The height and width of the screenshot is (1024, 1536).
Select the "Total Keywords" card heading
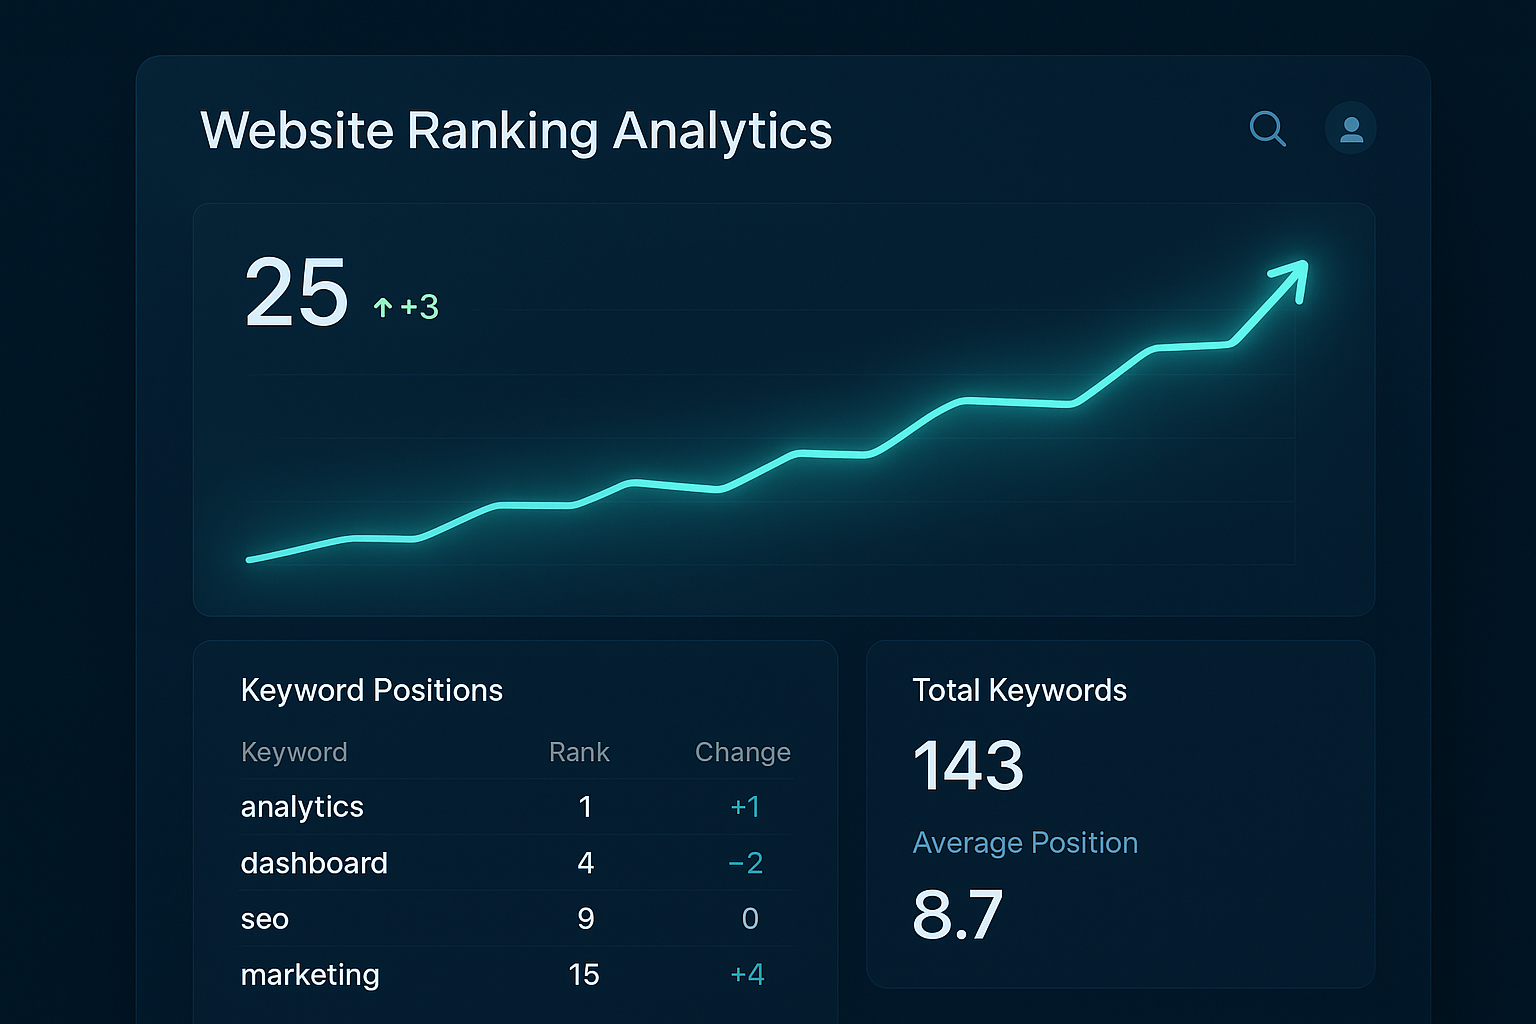click(x=1020, y=690)
